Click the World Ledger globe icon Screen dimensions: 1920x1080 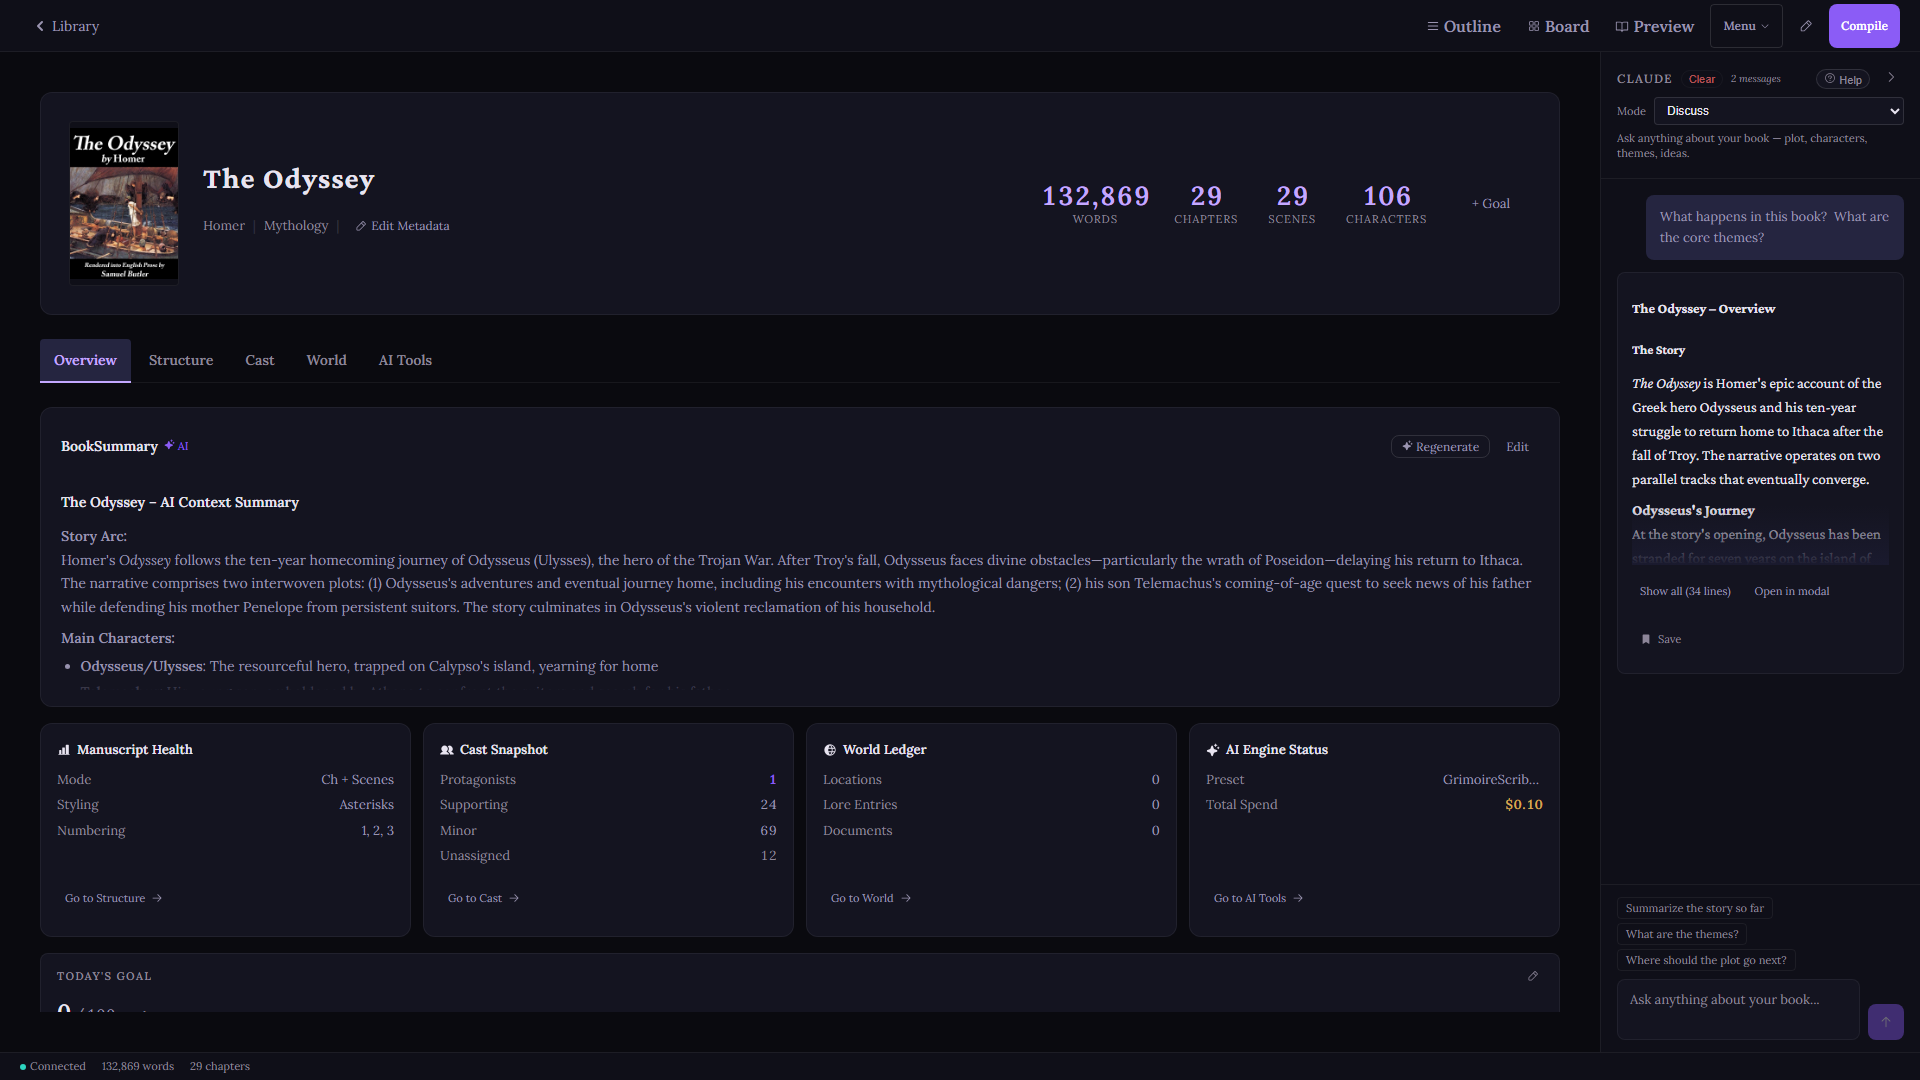[x=830, y=750]
